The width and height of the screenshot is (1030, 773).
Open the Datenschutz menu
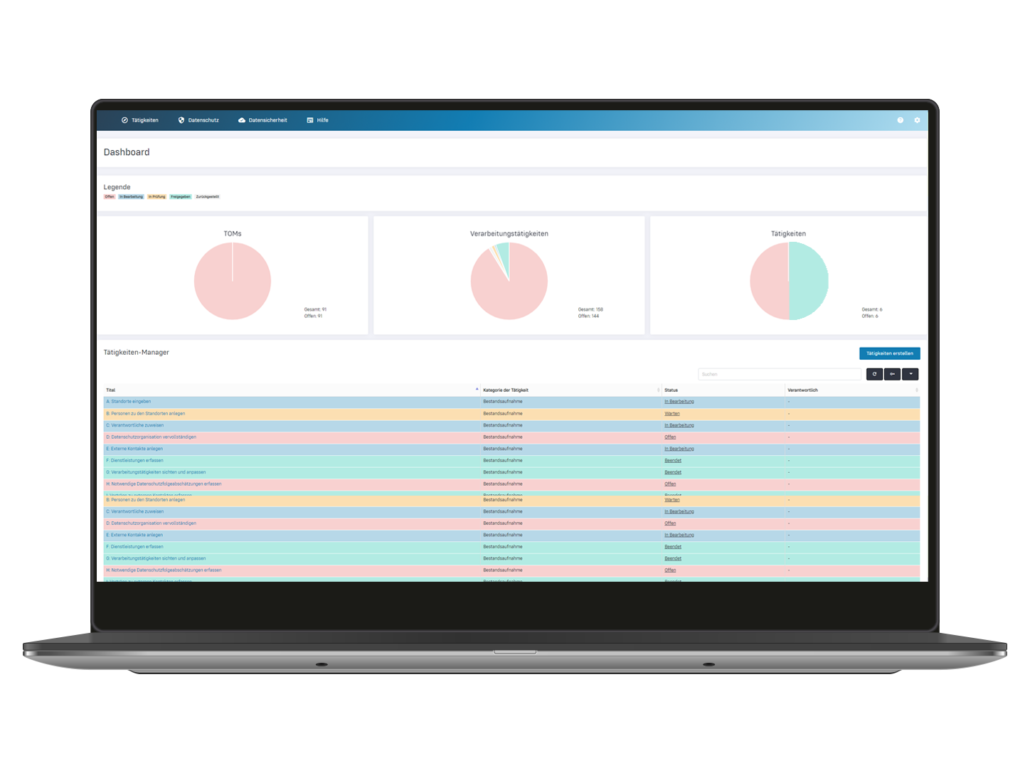198,120
